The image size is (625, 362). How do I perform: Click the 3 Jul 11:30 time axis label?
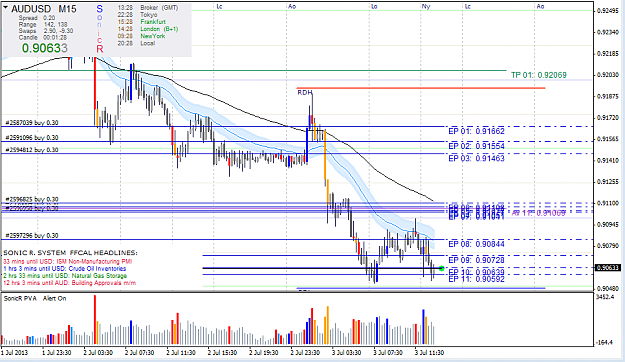pos(430,353)
